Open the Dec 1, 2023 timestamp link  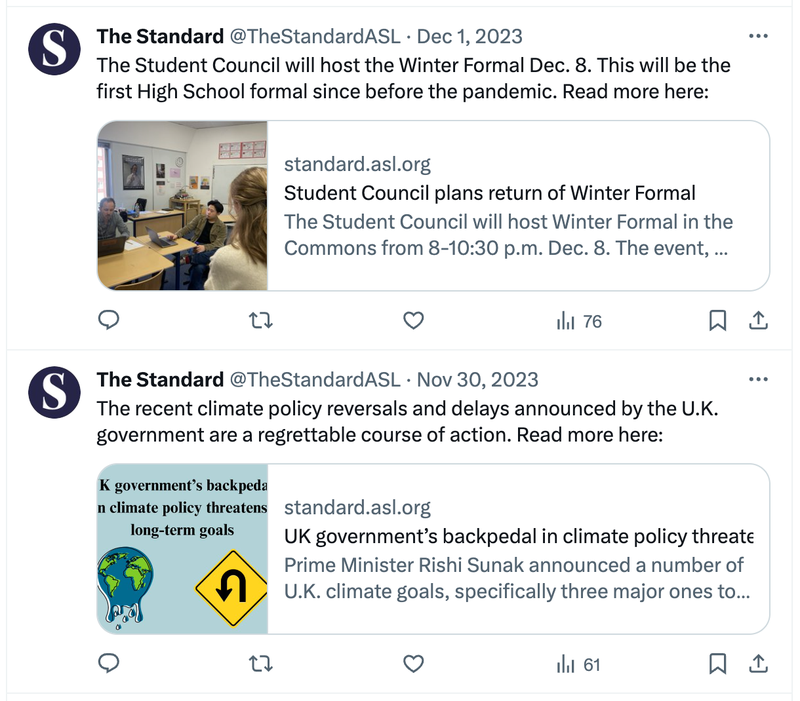pos(469,37)
